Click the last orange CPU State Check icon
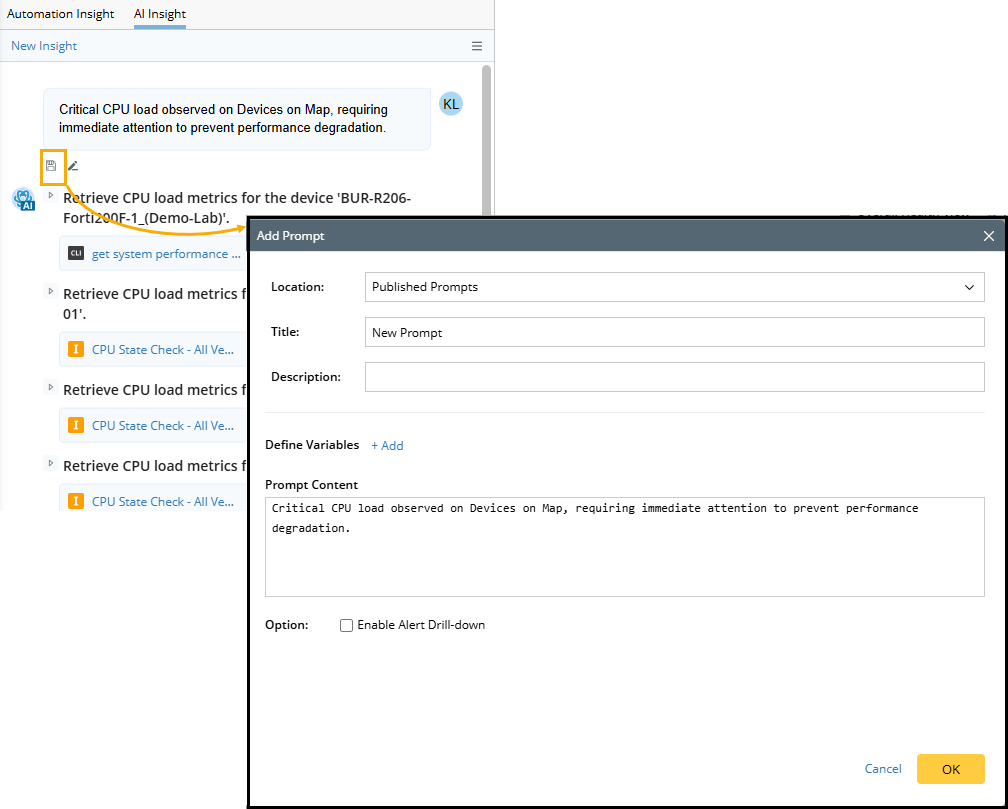This screenshot has height=809, width=1008. [75, 501]
